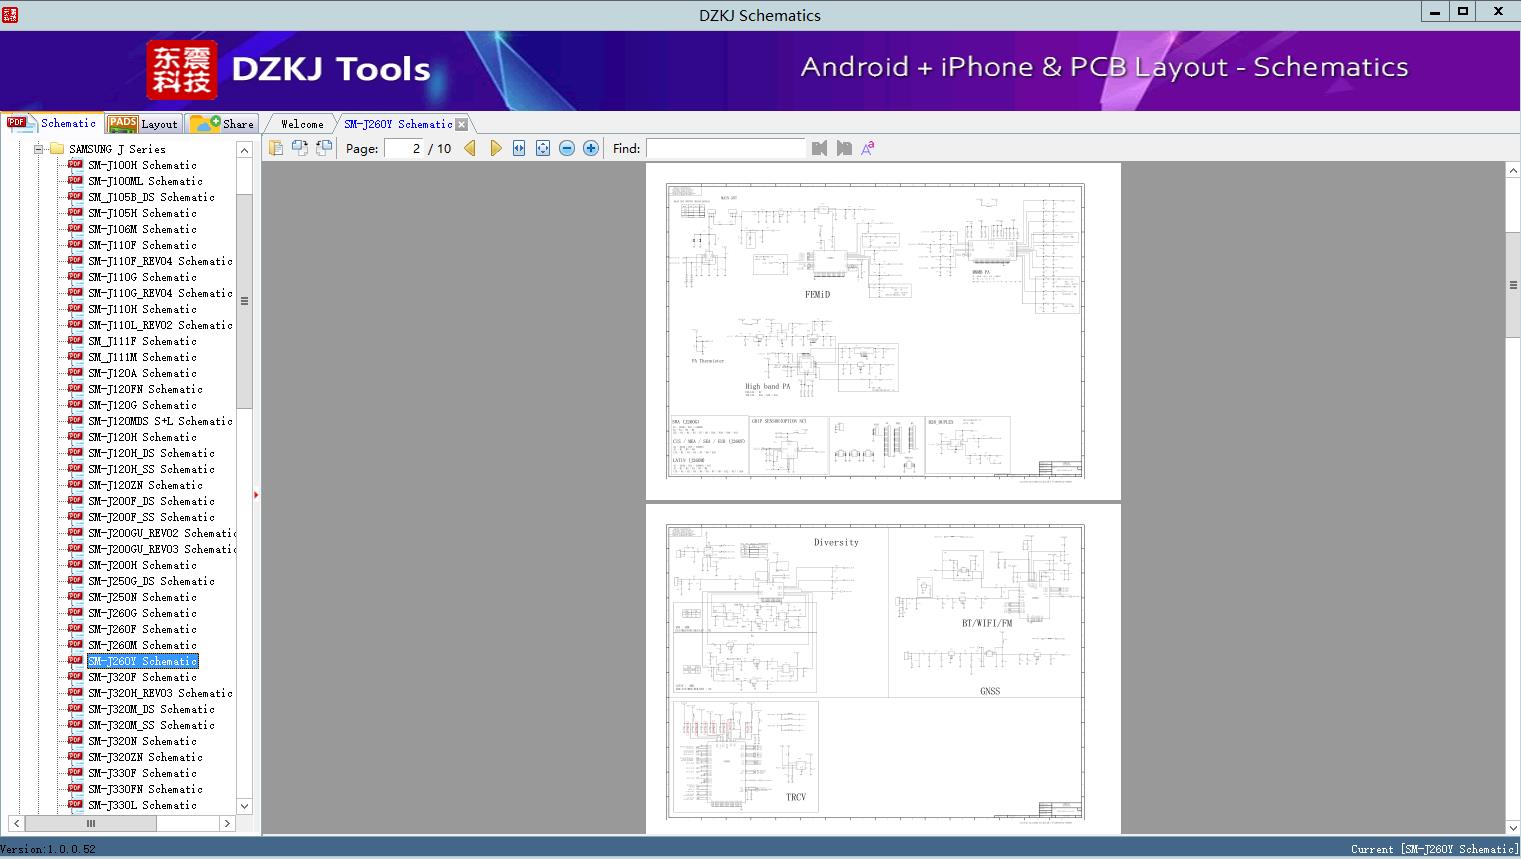Click the fit width icon
1521x859 pixels.
tap(519, 148)
